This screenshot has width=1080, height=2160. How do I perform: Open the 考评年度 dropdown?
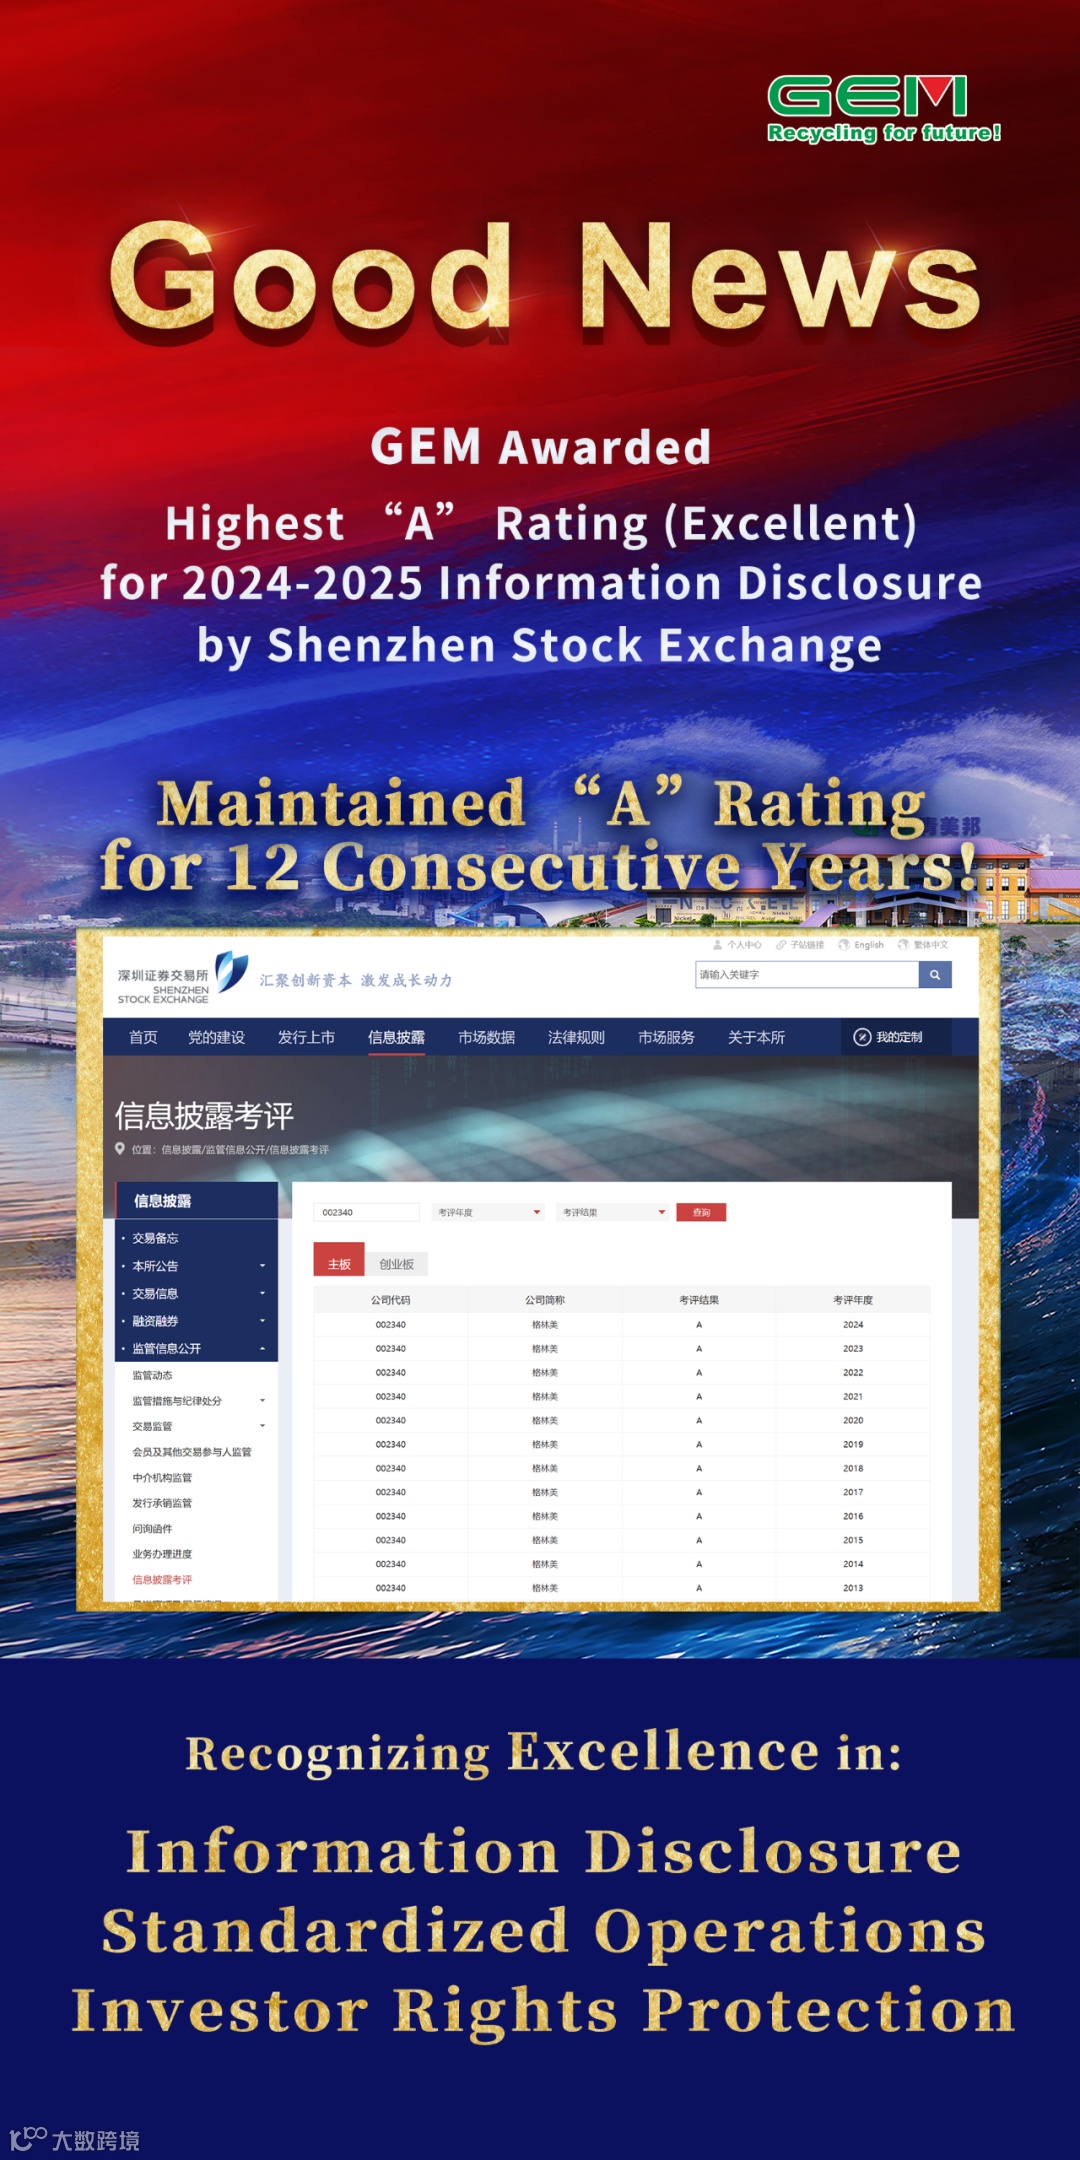point(489,1212)
